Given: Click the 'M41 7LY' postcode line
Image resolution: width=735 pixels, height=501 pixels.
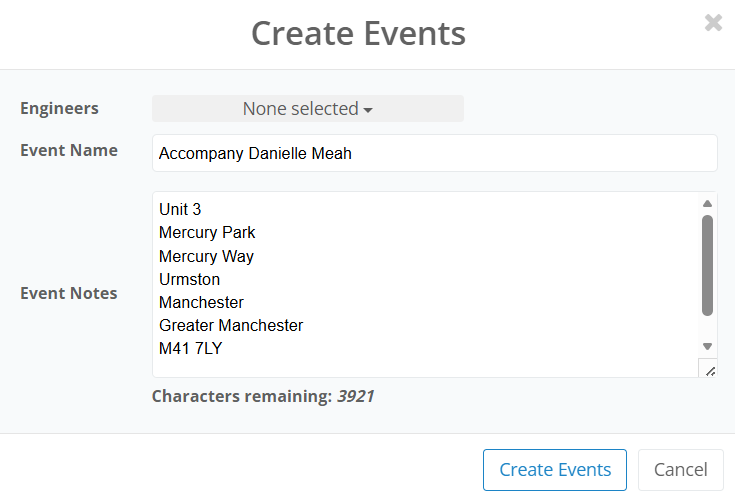Looking at the screenshot, I should [190, 348].
